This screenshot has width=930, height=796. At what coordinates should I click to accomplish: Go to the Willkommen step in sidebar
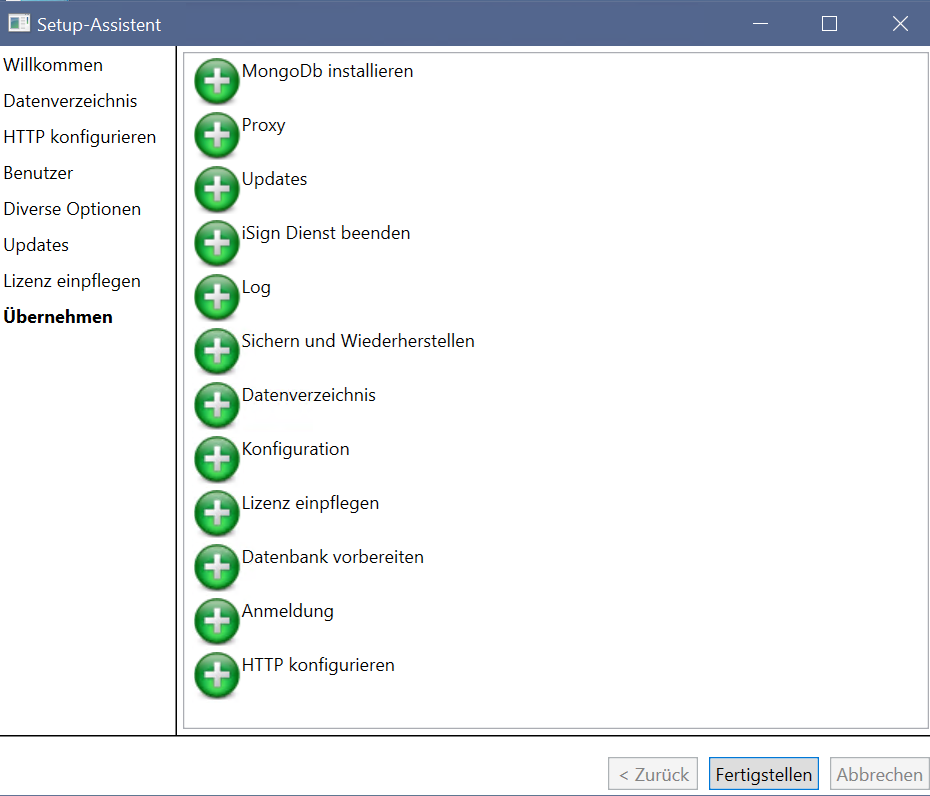coord(53,65)
